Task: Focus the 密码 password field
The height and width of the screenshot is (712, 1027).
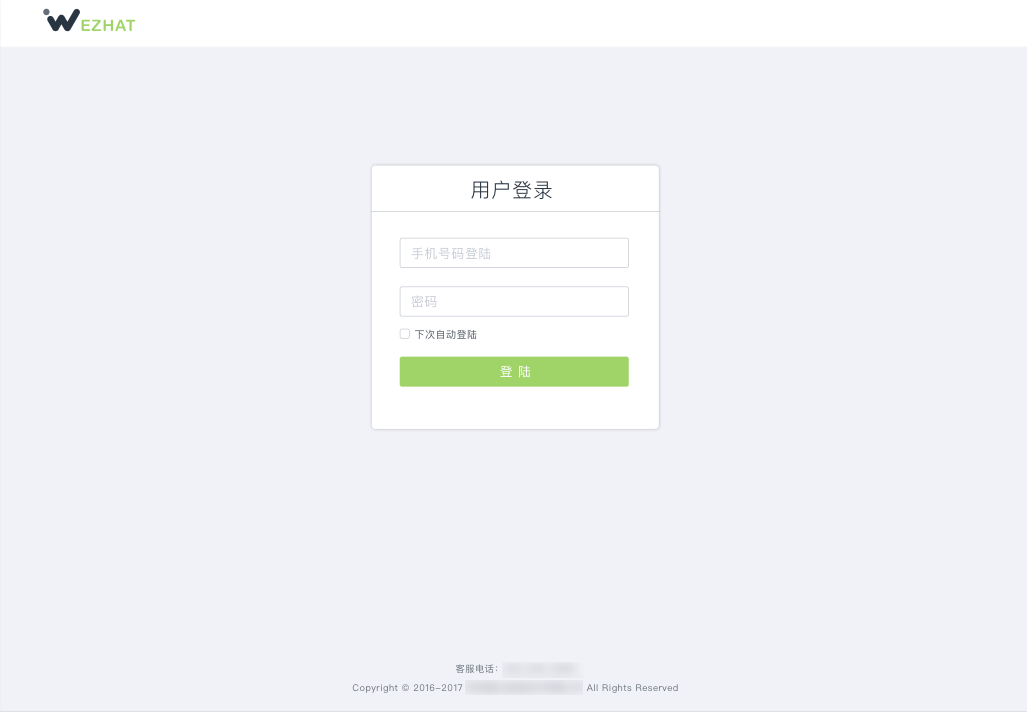Action: [514, 301]
